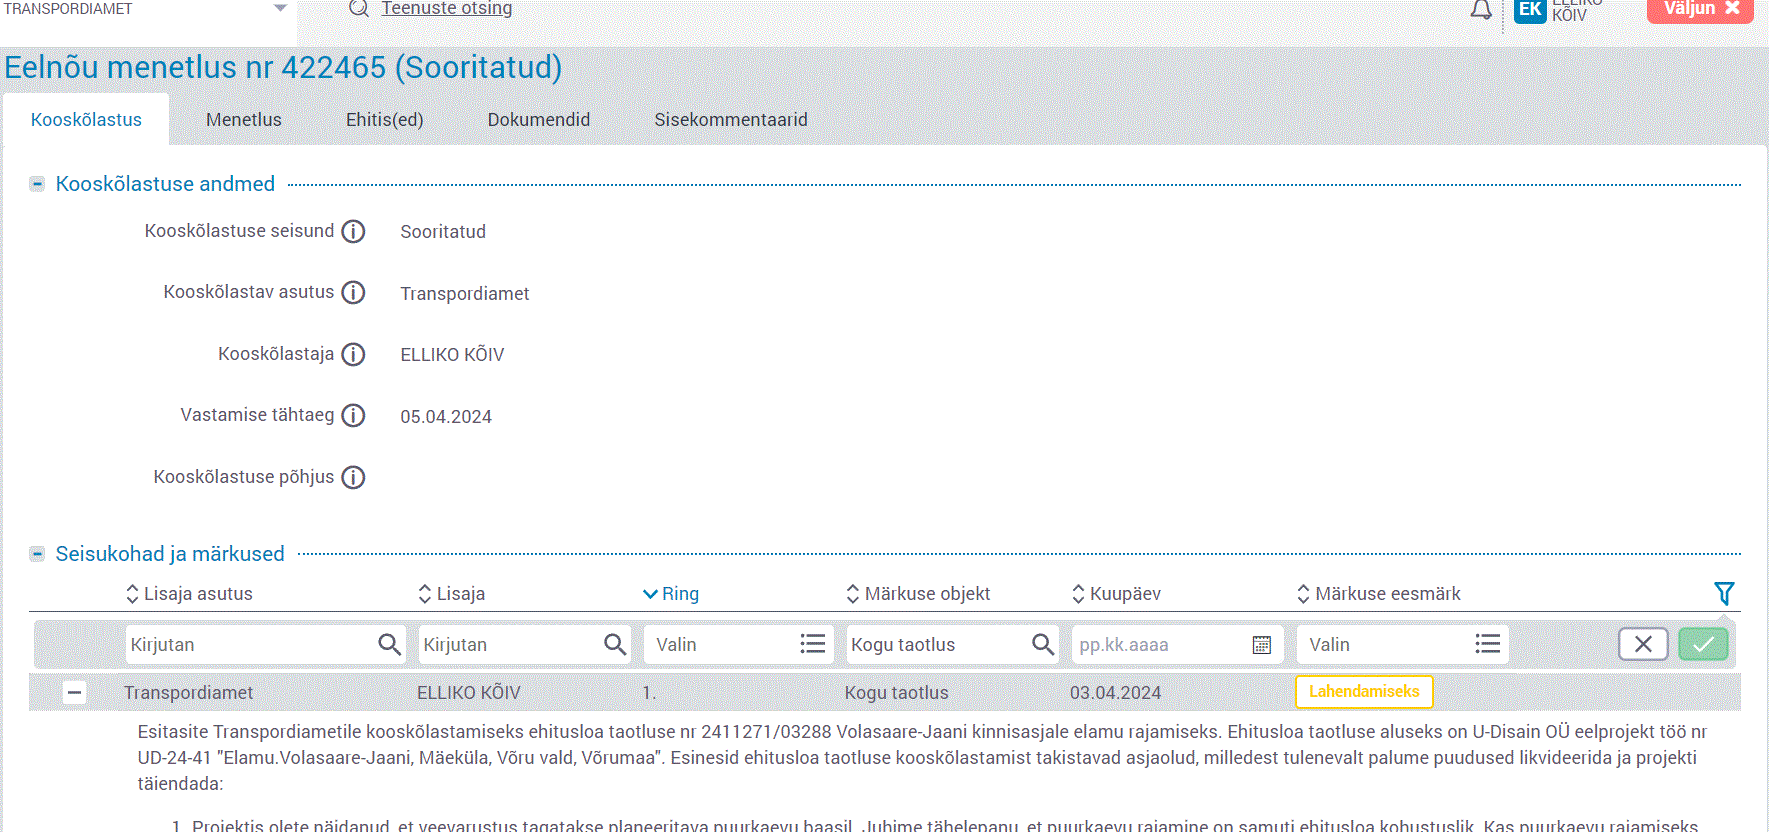Switch to the Dokumendid tab
1769x832 pixels.
click(539, 120)
